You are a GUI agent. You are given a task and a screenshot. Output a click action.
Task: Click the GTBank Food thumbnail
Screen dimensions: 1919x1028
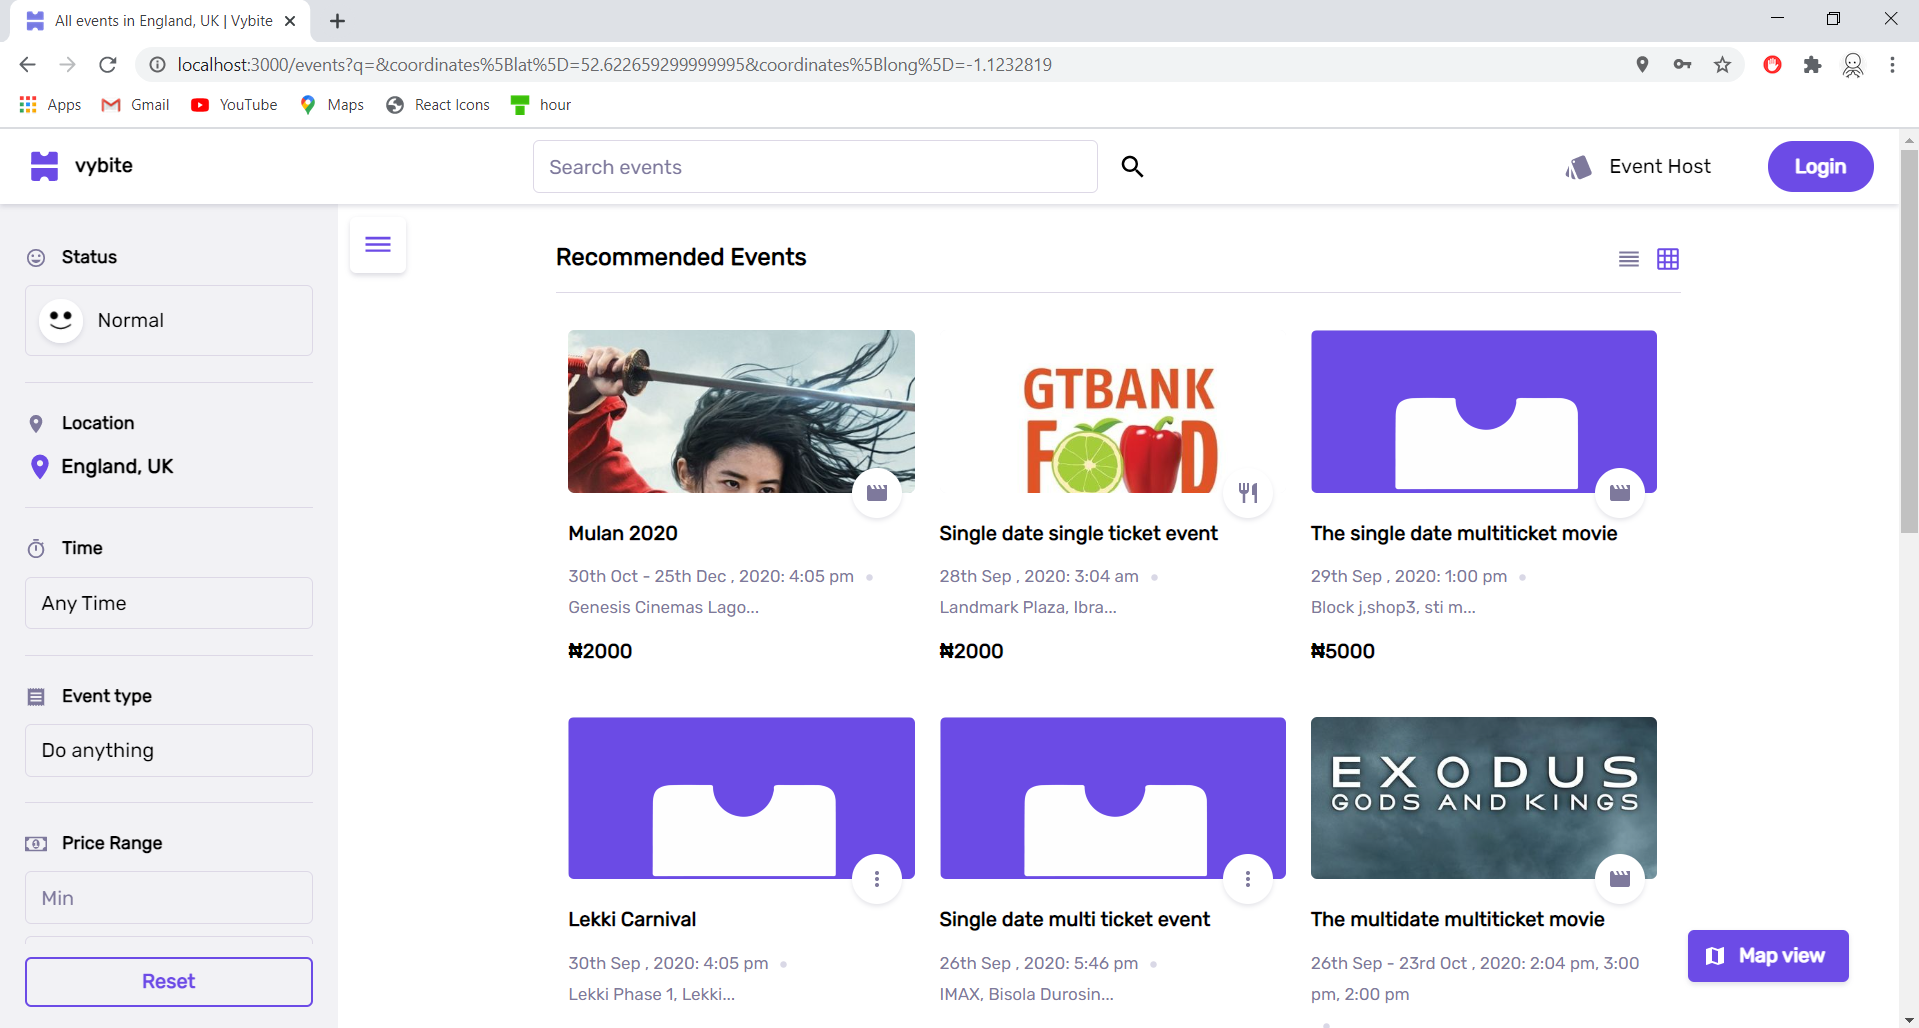[1112, 411]
